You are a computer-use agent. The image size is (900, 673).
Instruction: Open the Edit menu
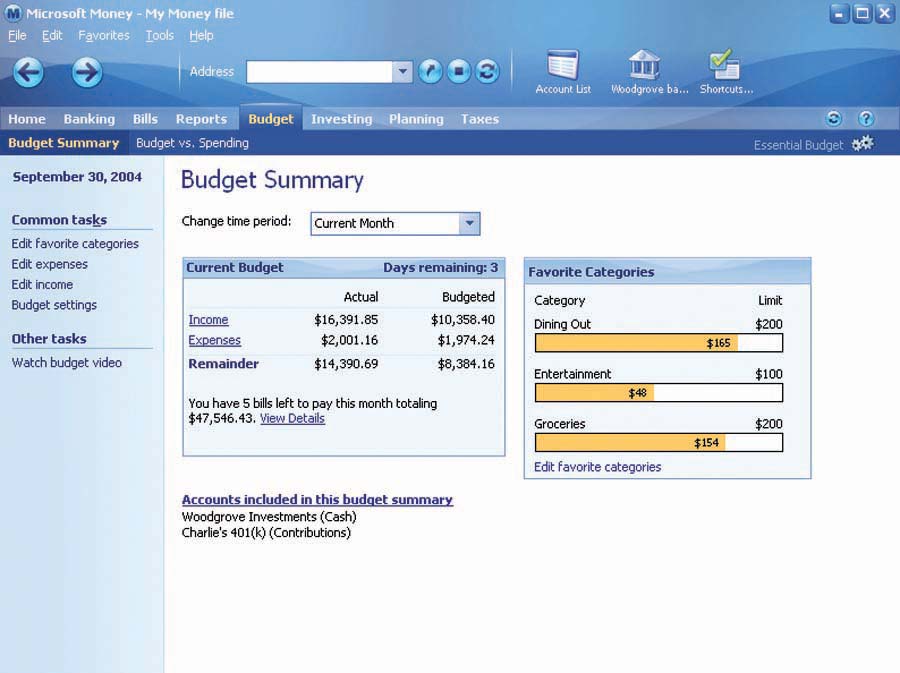coord(52,36)
